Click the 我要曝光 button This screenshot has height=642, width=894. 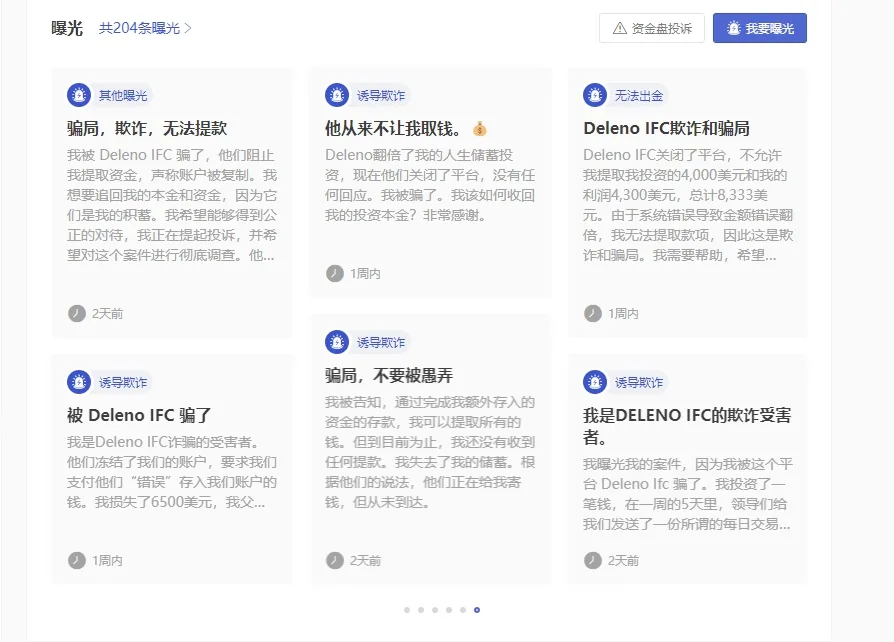pos(759,28)
